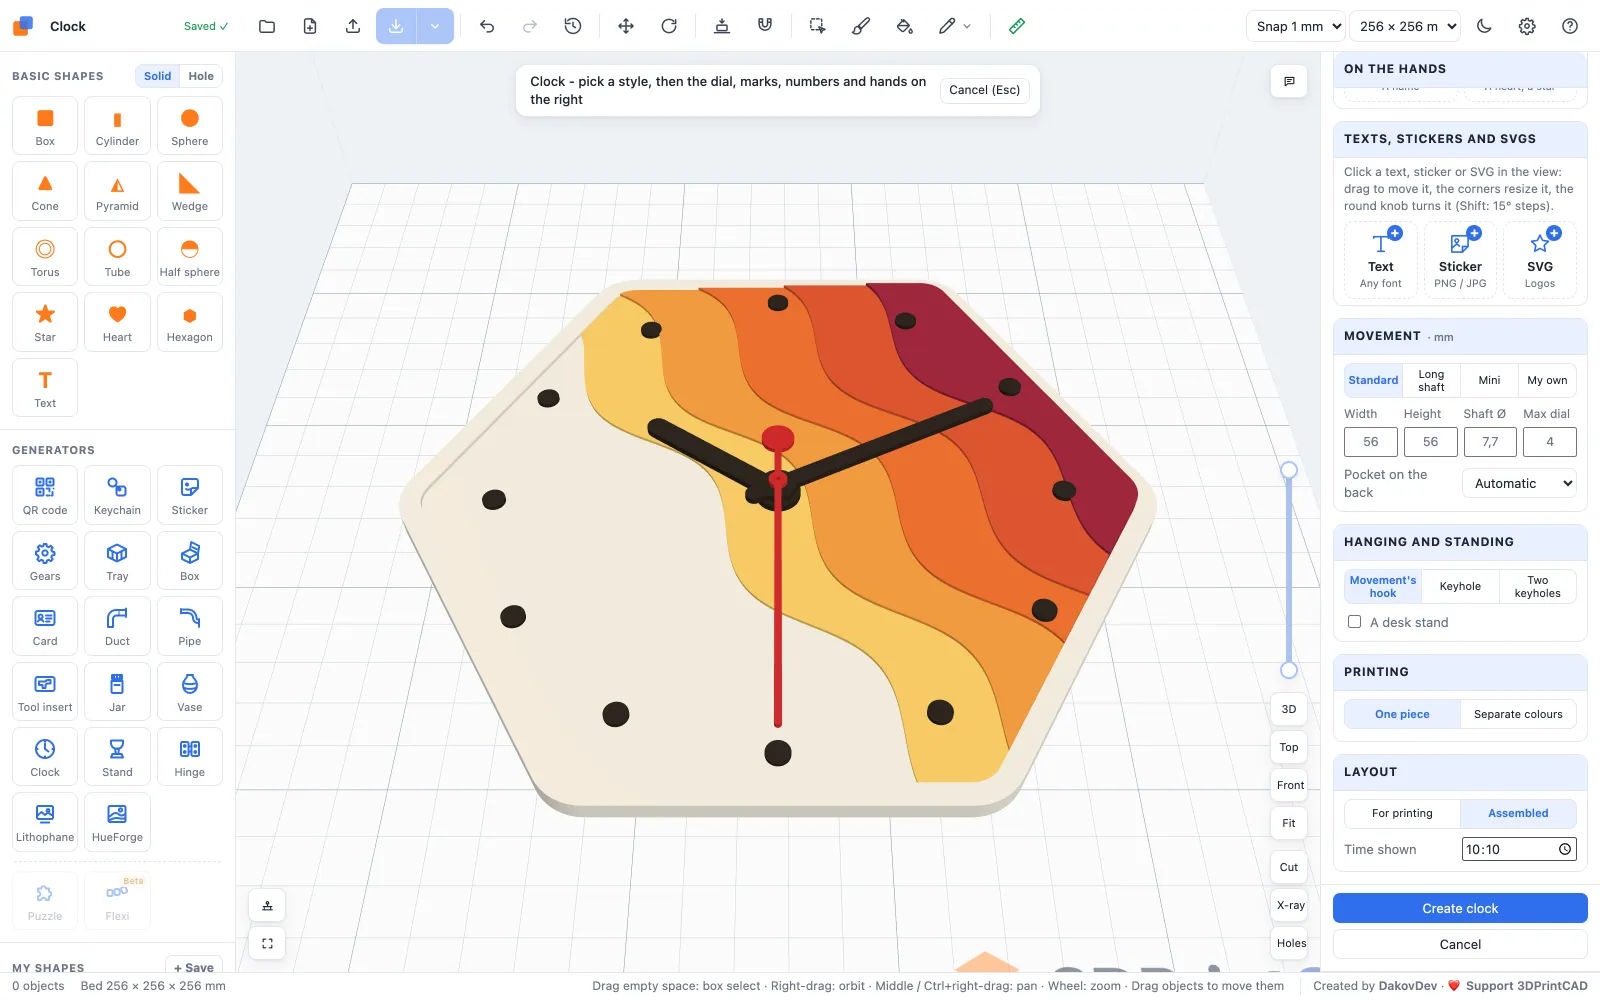1600x1000 pixels.
Task: Select the Mini movement tab
Action: click(x=1489, y=380)
